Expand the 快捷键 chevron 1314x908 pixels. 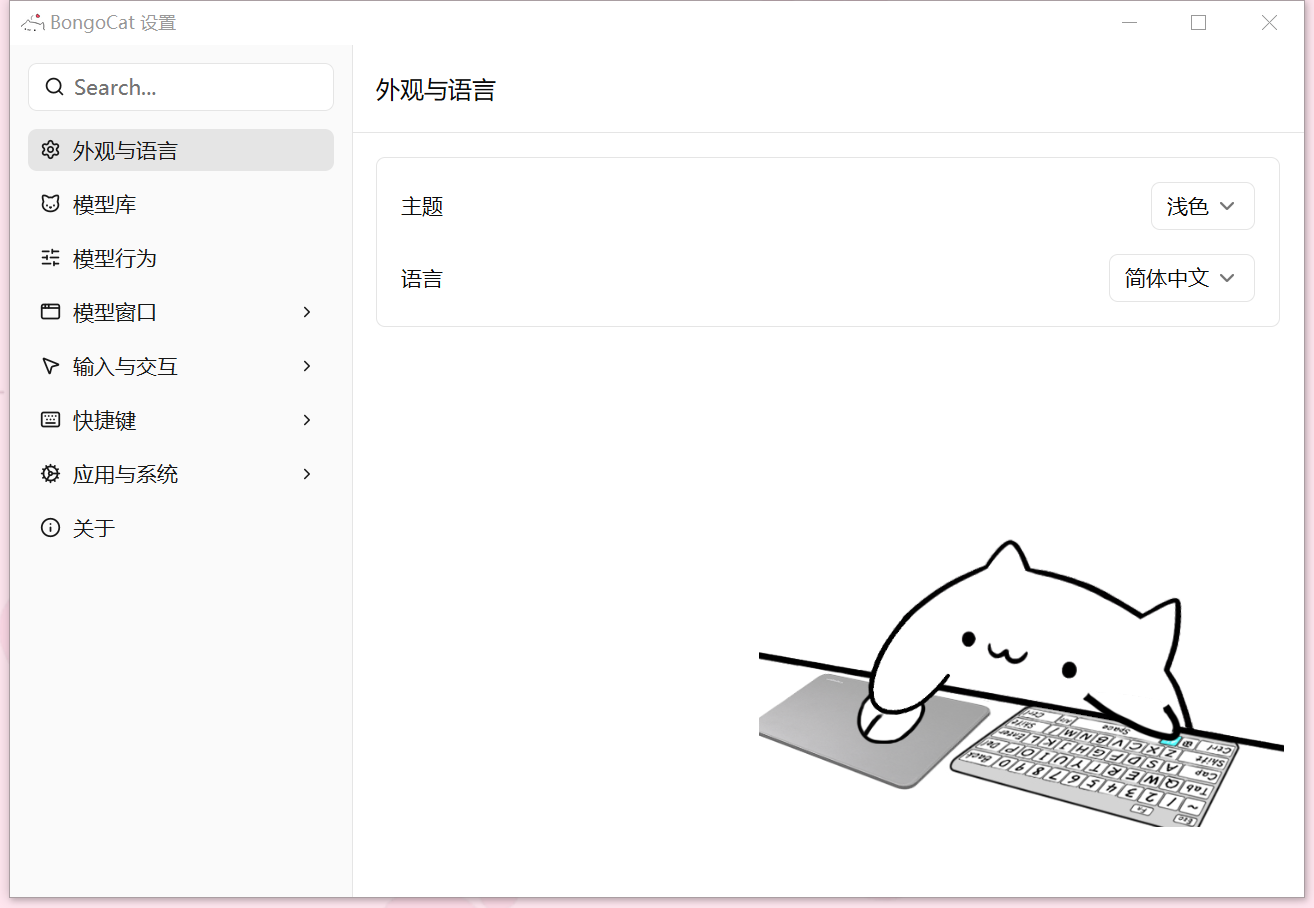[x=307, y=420]
